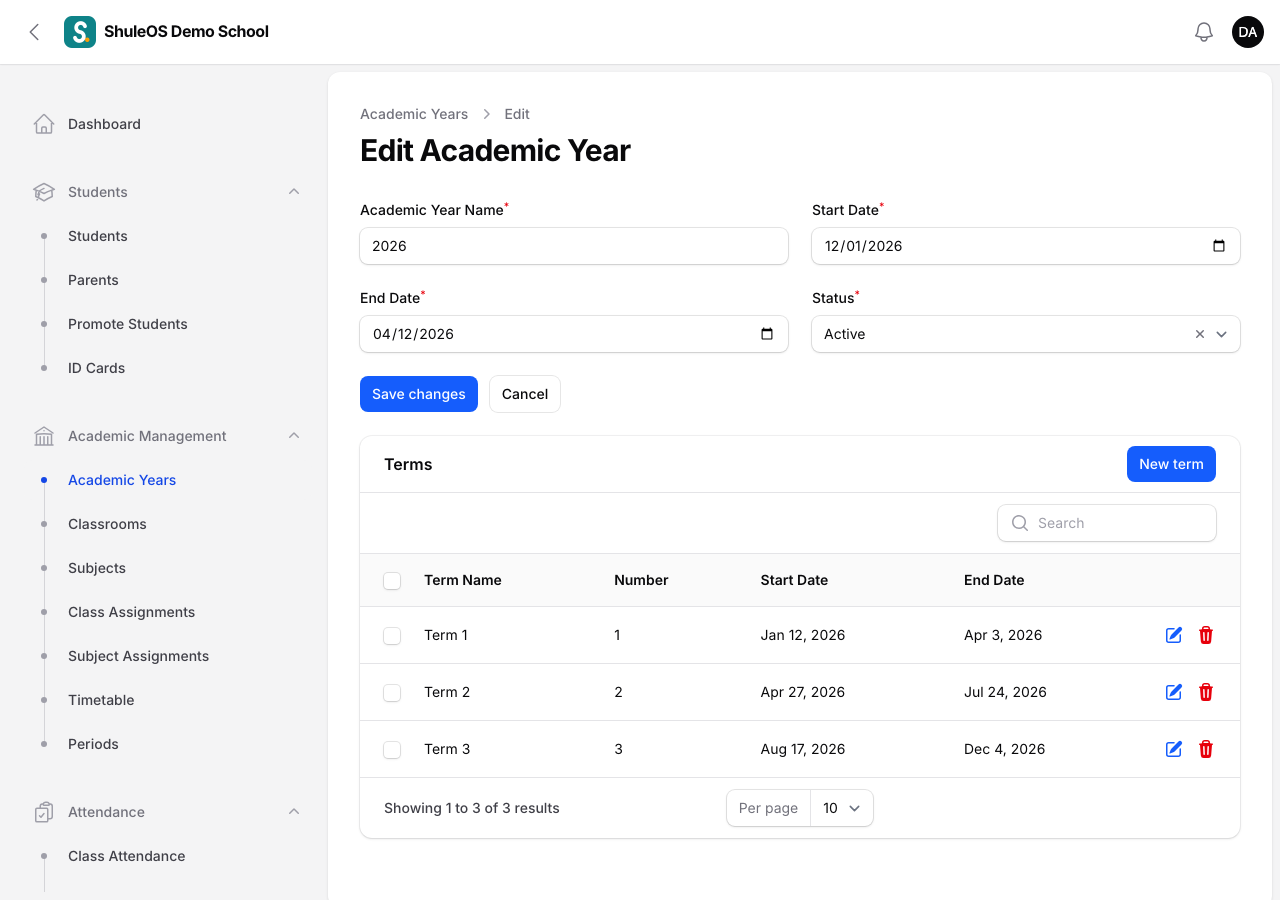The height and width of the screenshot is (900, 1280).
Task: Edit Term 1 using the pencil icon
Action: 1174,635
